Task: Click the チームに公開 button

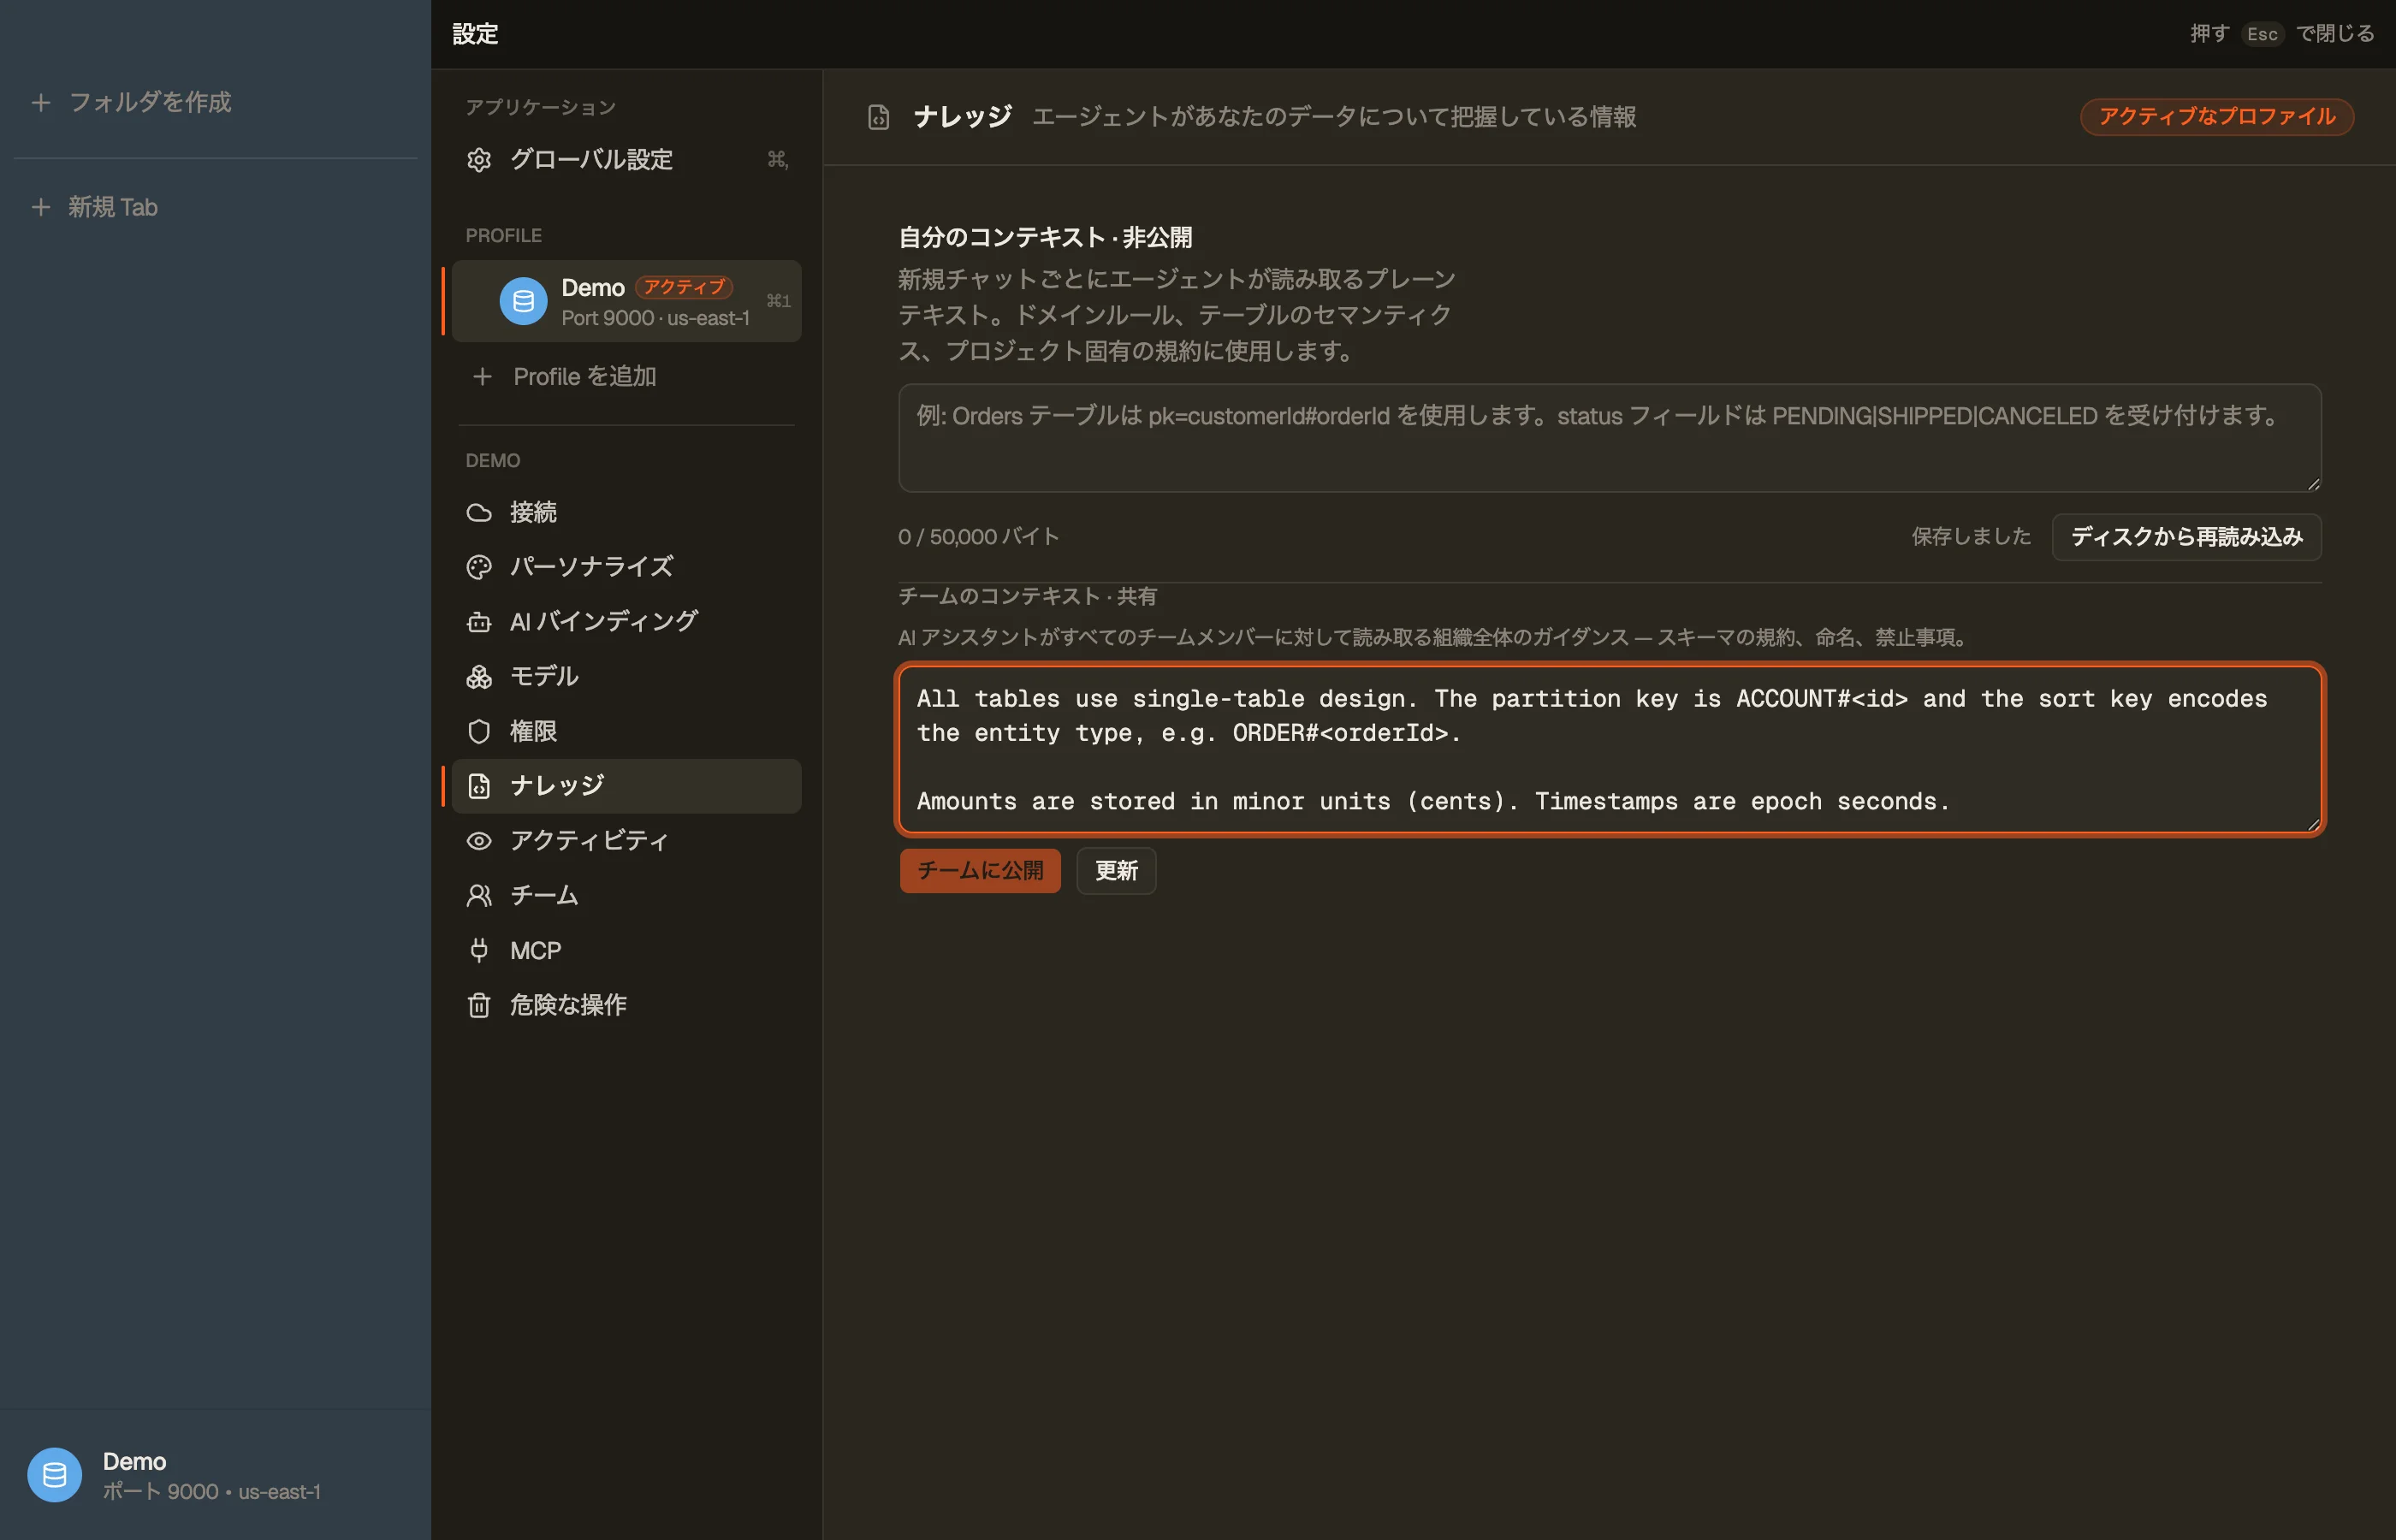Action: point(980,871)
